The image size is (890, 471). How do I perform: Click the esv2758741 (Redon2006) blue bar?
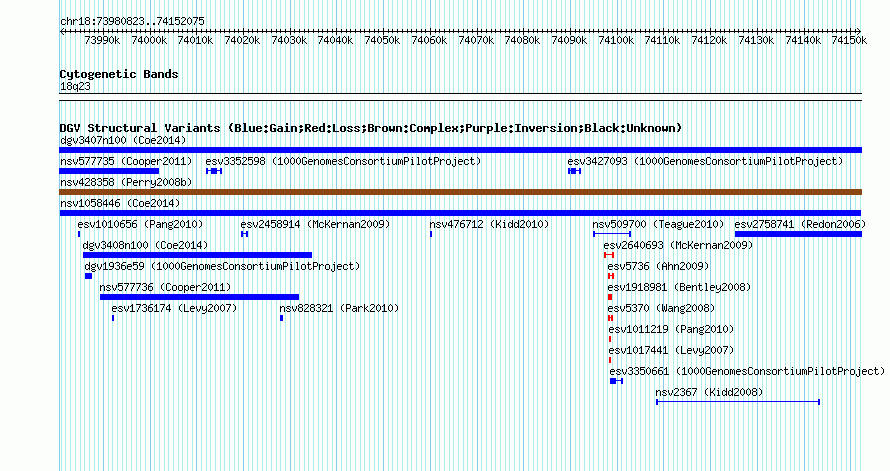pos(798,234)
